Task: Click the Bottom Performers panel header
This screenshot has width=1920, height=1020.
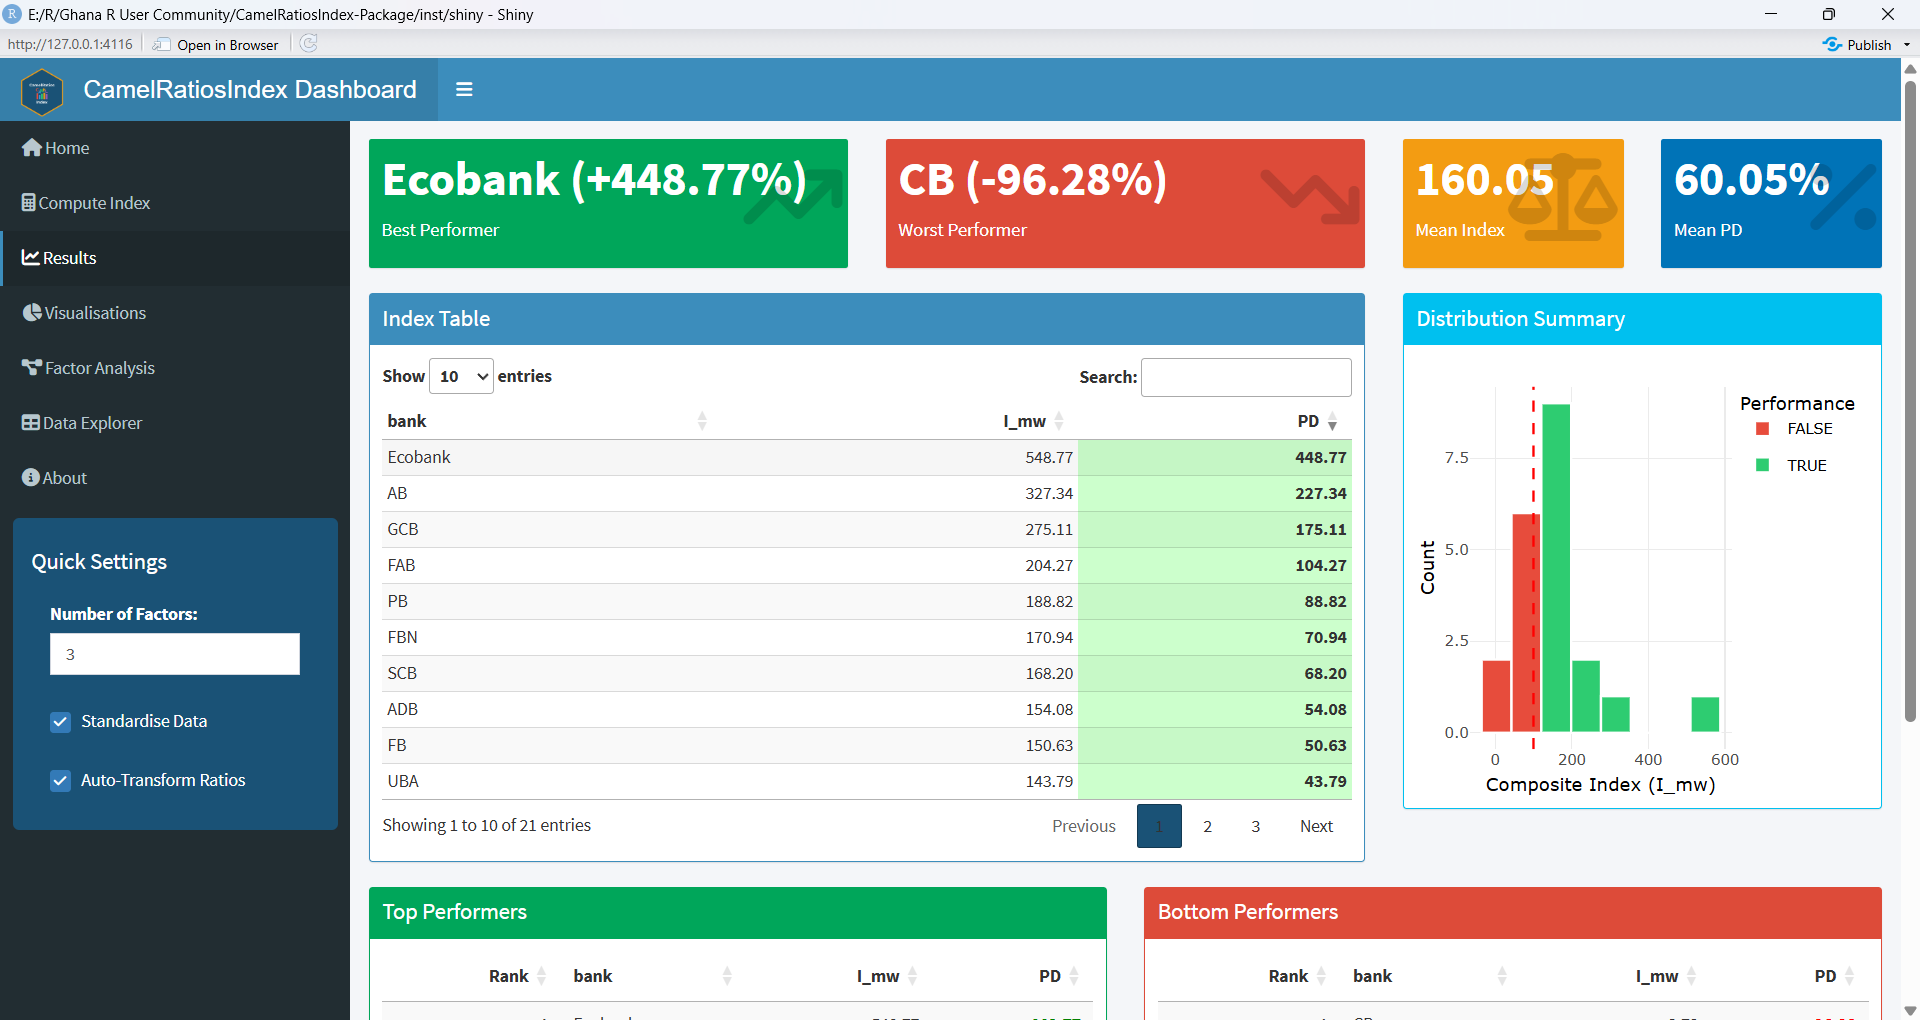Action: click(1513, 912)
